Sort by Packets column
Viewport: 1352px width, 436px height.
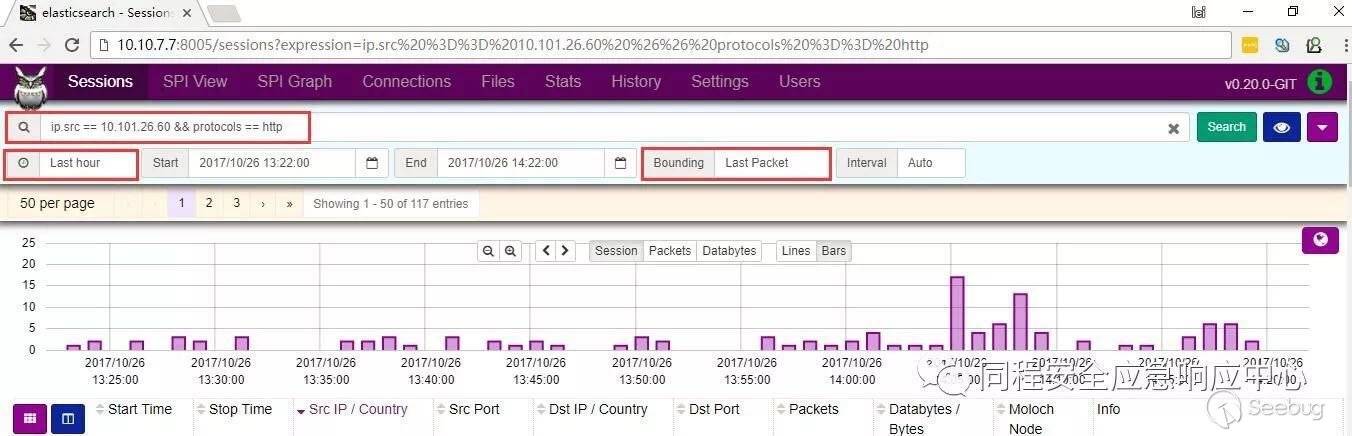pos(811,409)
